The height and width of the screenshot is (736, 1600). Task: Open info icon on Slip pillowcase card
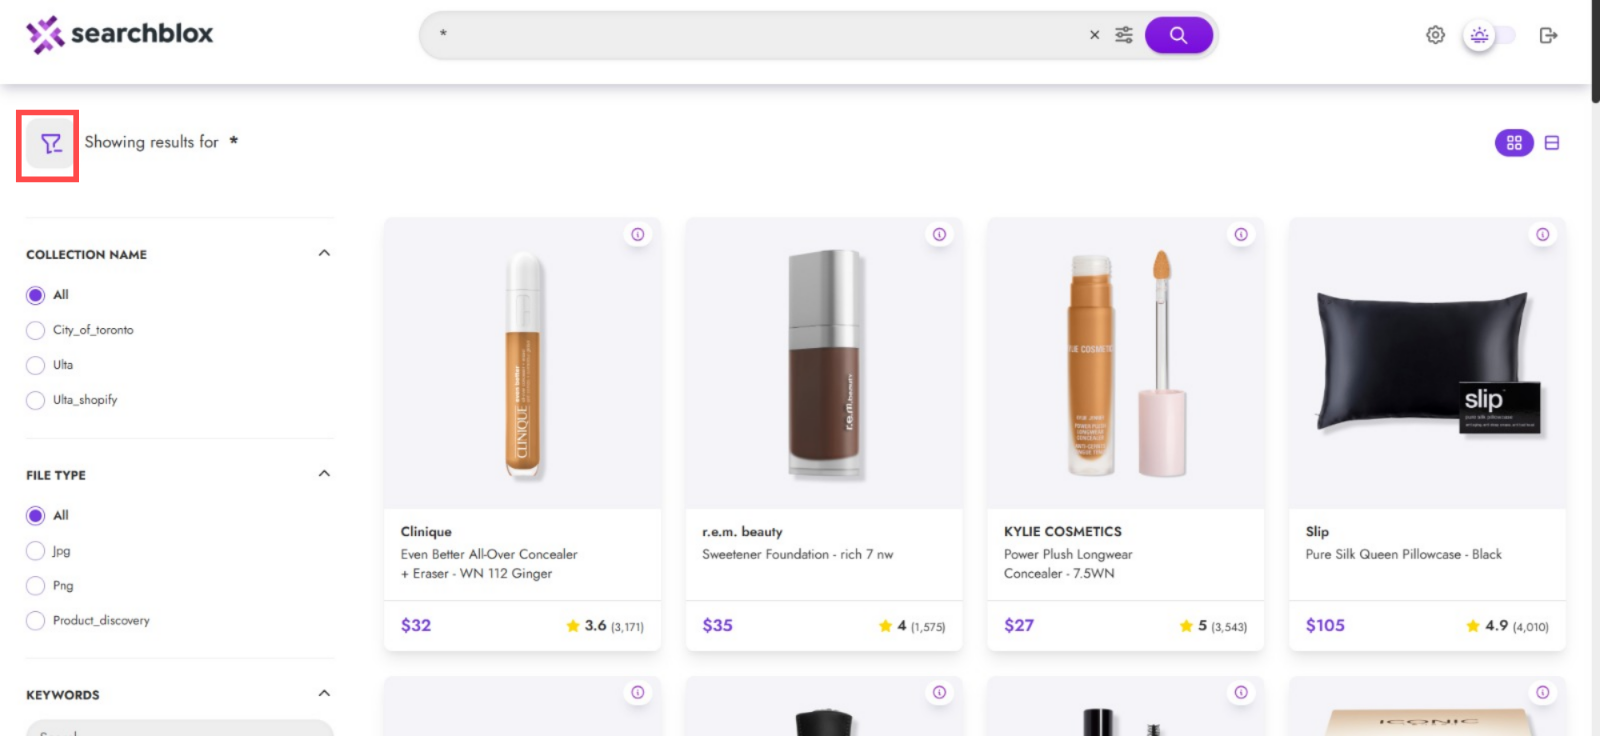(1543, 234)
